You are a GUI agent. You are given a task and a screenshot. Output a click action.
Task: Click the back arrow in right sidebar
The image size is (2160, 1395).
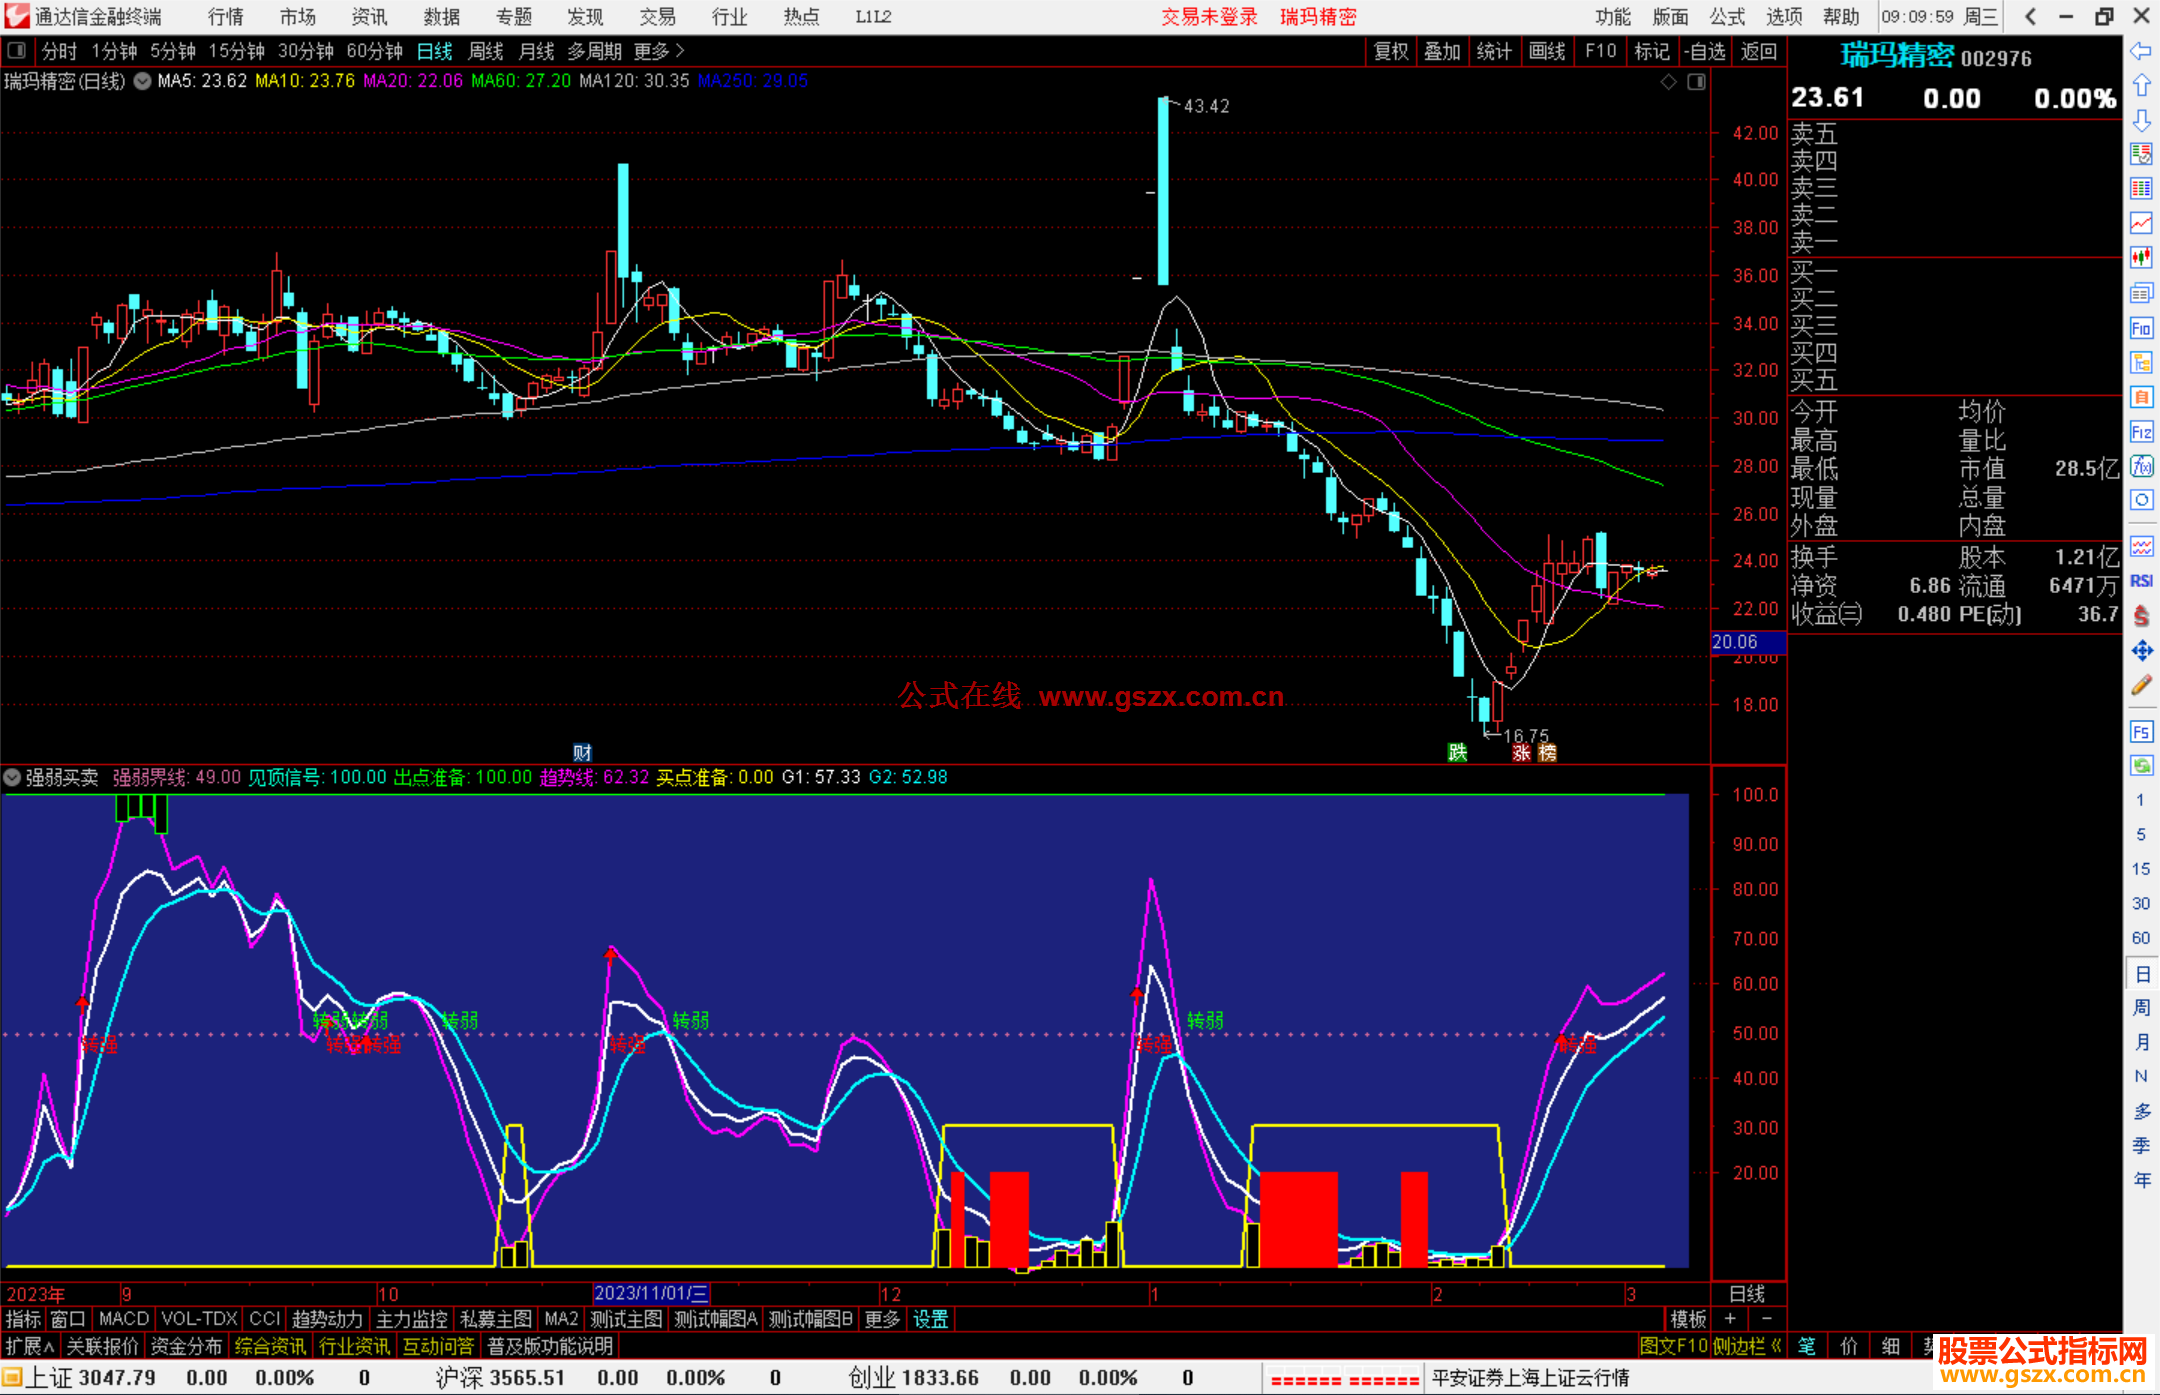2141,51
